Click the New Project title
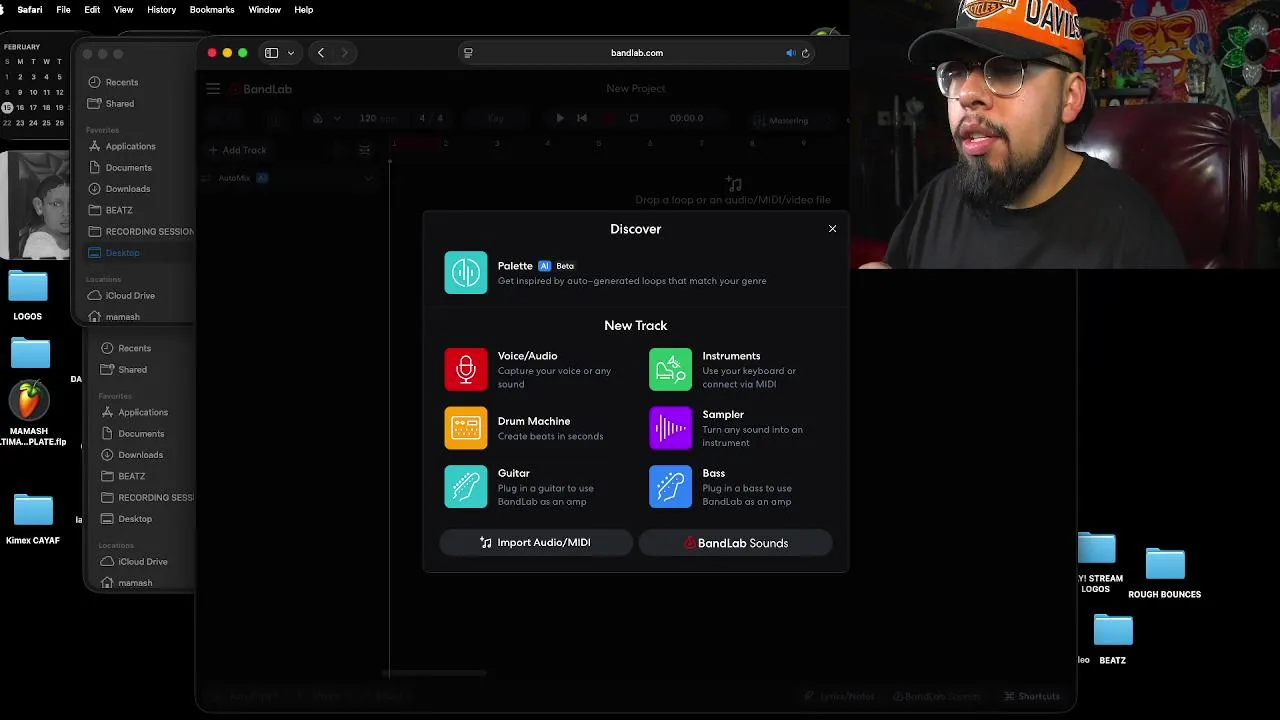The image size is (1280, 720). click(636, 88)
